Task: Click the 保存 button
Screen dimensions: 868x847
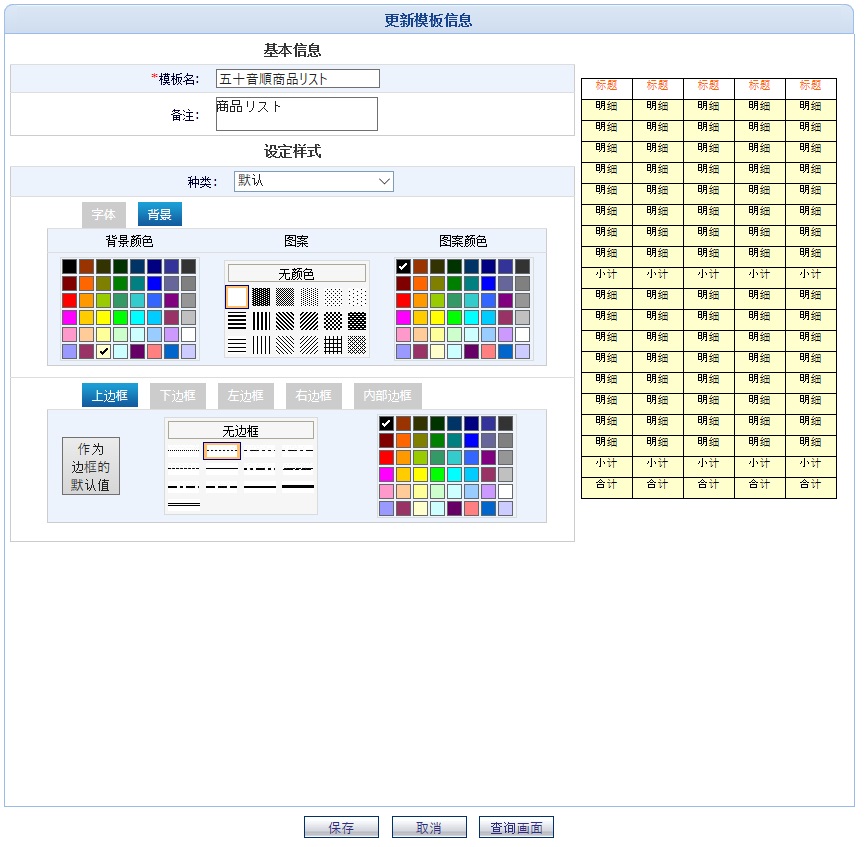Action: tap(341, 828)
